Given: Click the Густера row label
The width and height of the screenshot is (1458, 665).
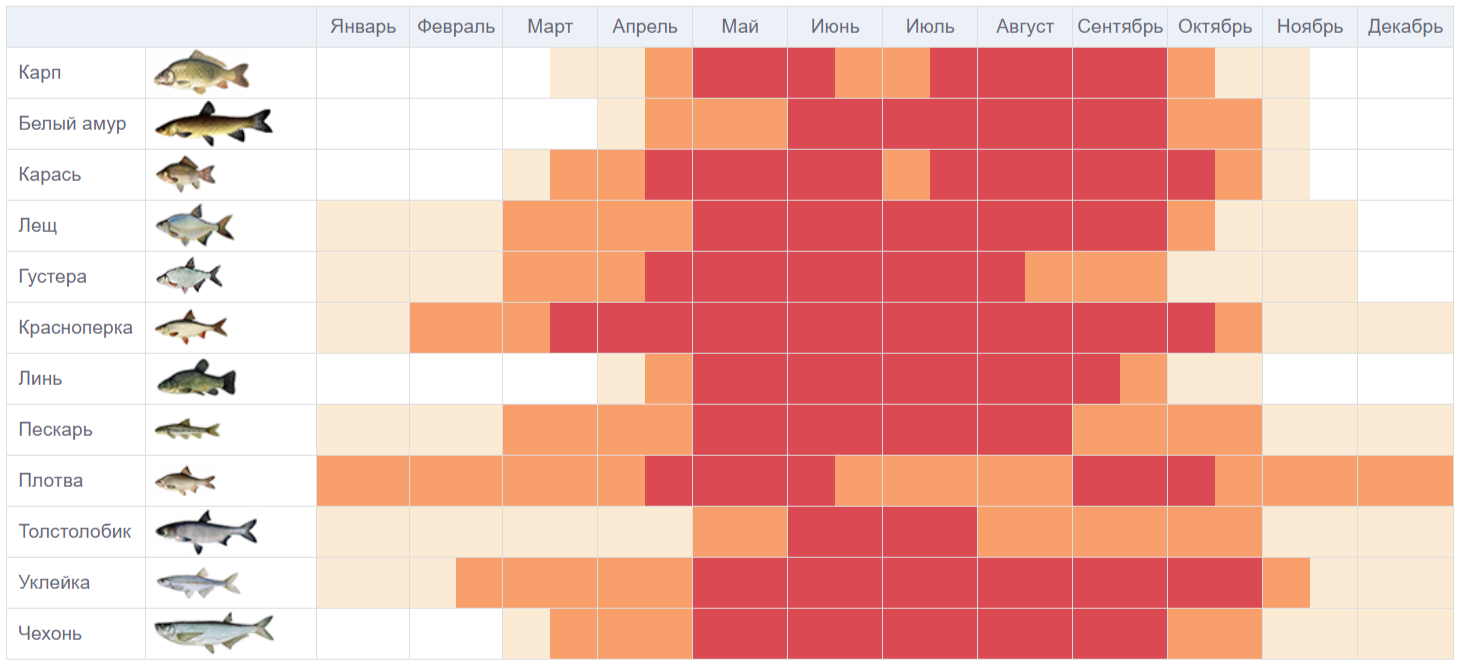Looking at the screenshot, I should click(x=52, y=276).
